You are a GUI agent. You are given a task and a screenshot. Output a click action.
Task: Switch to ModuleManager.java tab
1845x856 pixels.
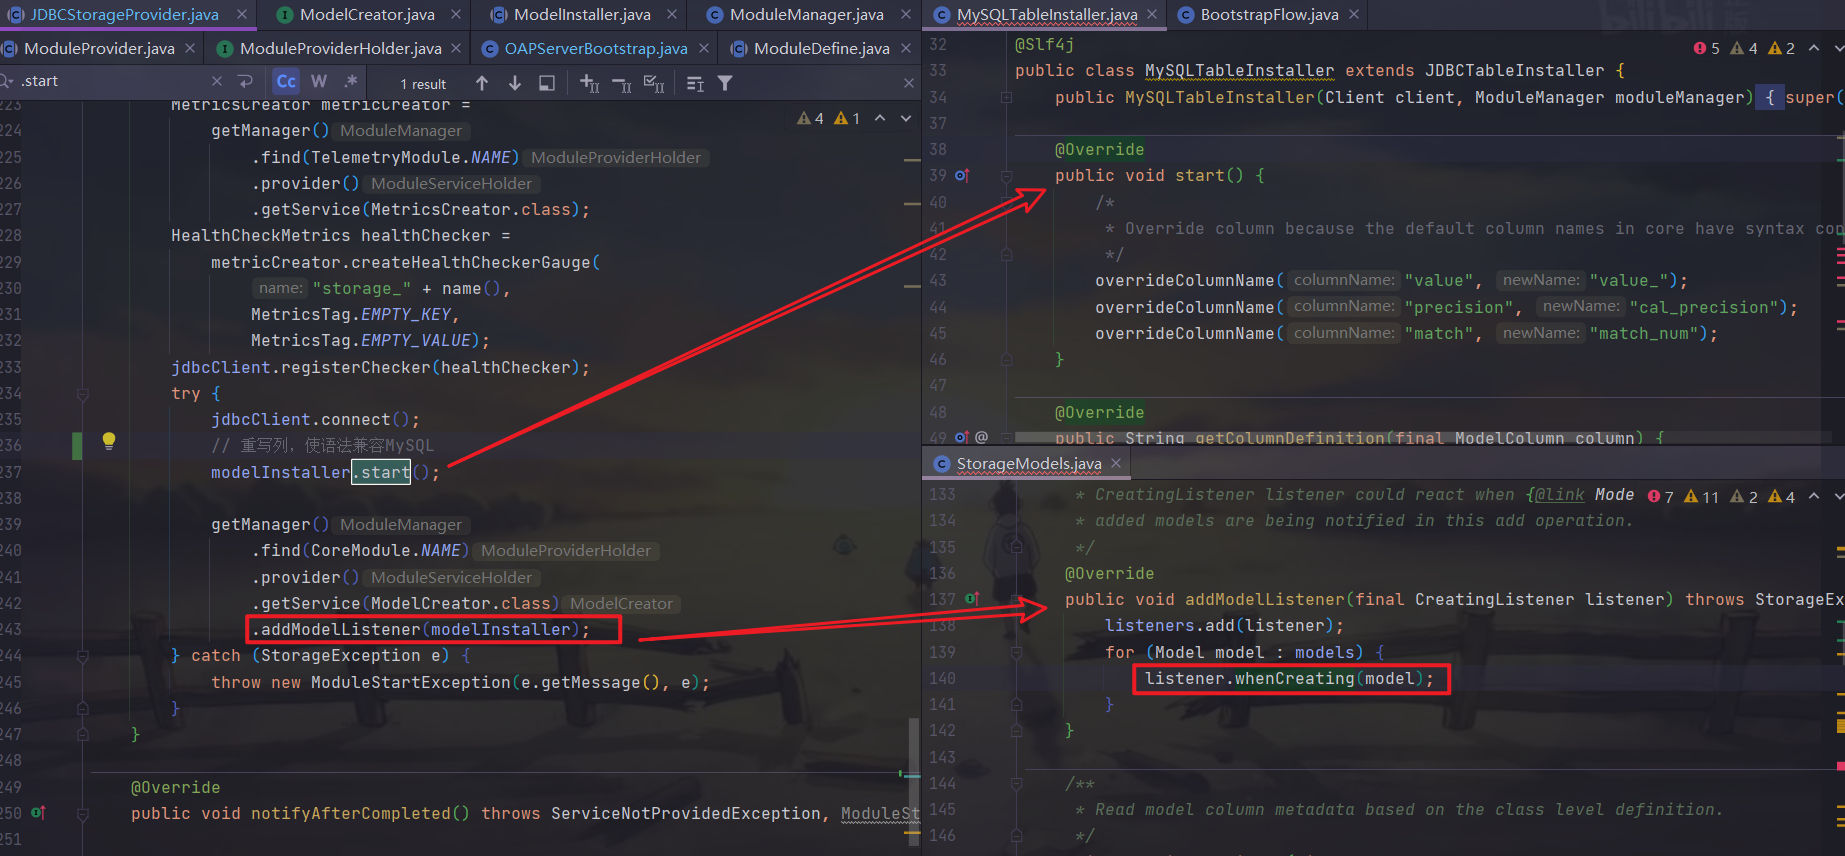tap(806, 15)
